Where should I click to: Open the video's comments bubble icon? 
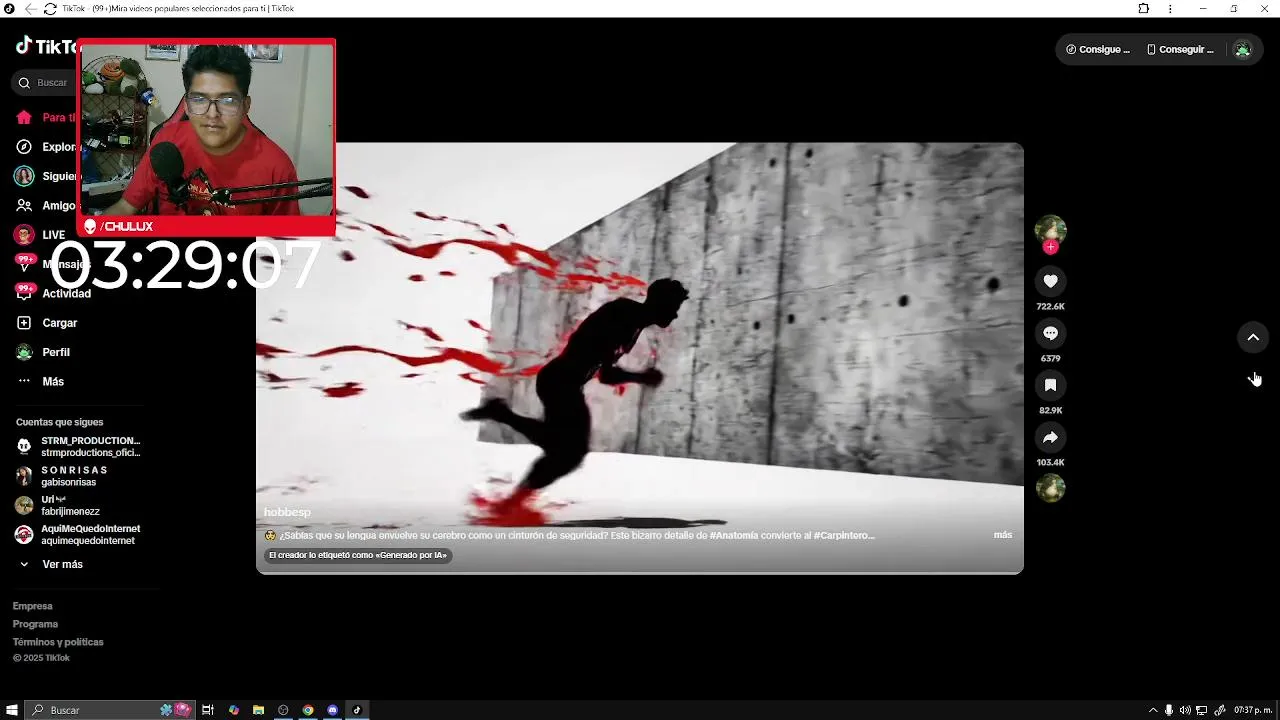click(1050, 333)
